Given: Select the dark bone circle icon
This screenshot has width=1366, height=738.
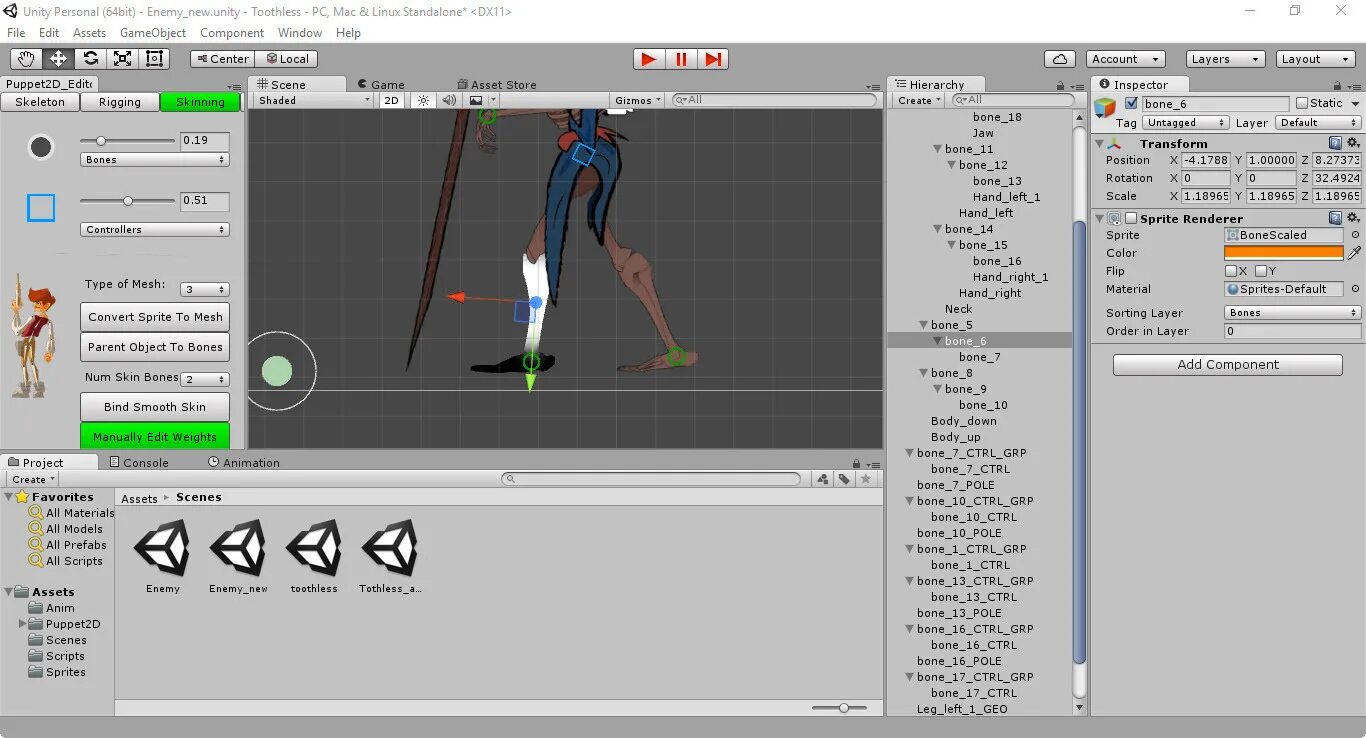Looking at the screenshot, I should click(x=41, y=147).
